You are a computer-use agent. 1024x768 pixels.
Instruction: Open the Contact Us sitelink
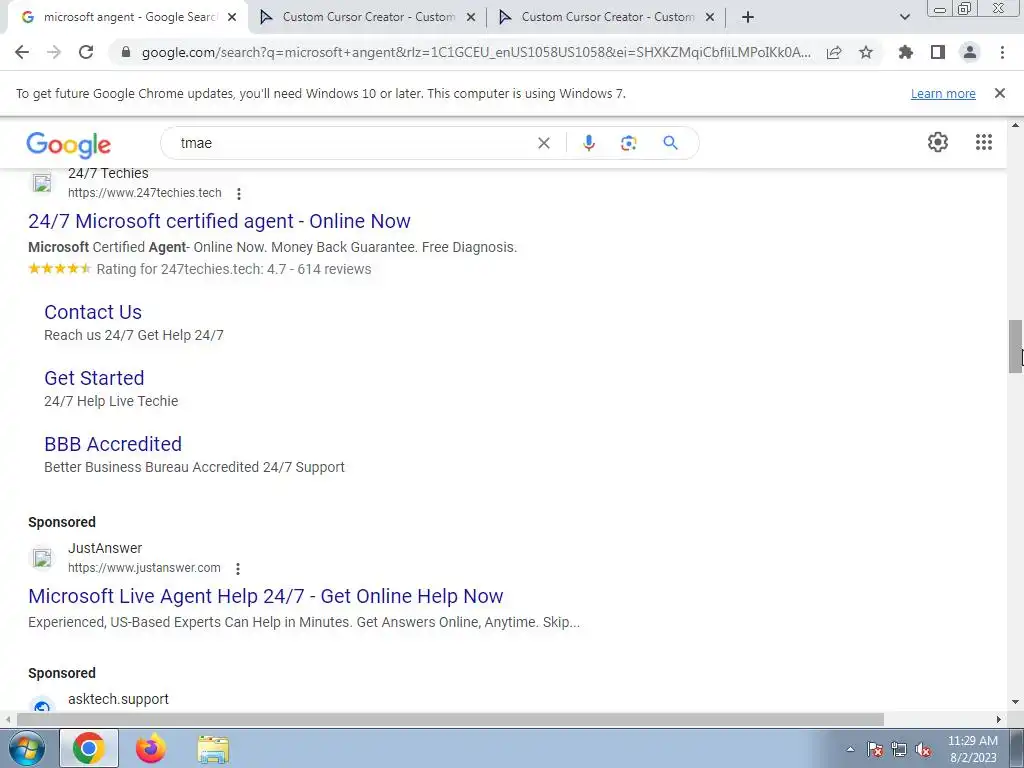pyautogui.click(x=93, y=312)
